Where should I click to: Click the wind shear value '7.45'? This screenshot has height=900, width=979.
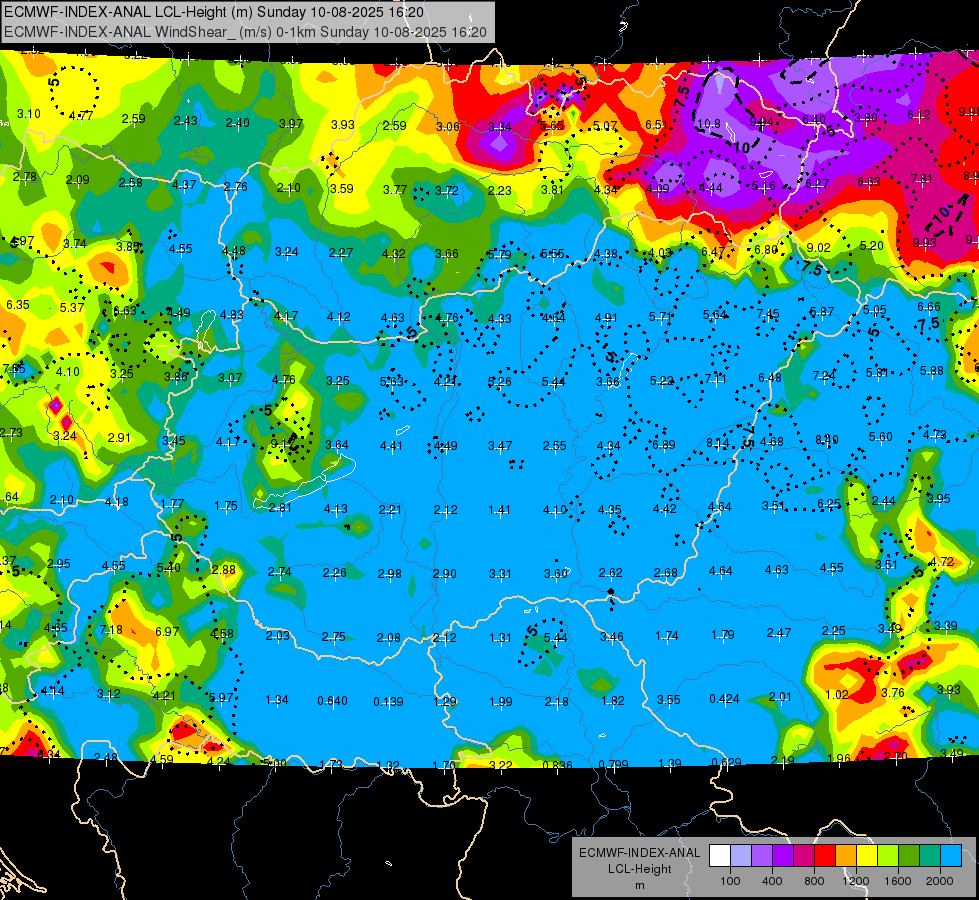click(768, 314)
